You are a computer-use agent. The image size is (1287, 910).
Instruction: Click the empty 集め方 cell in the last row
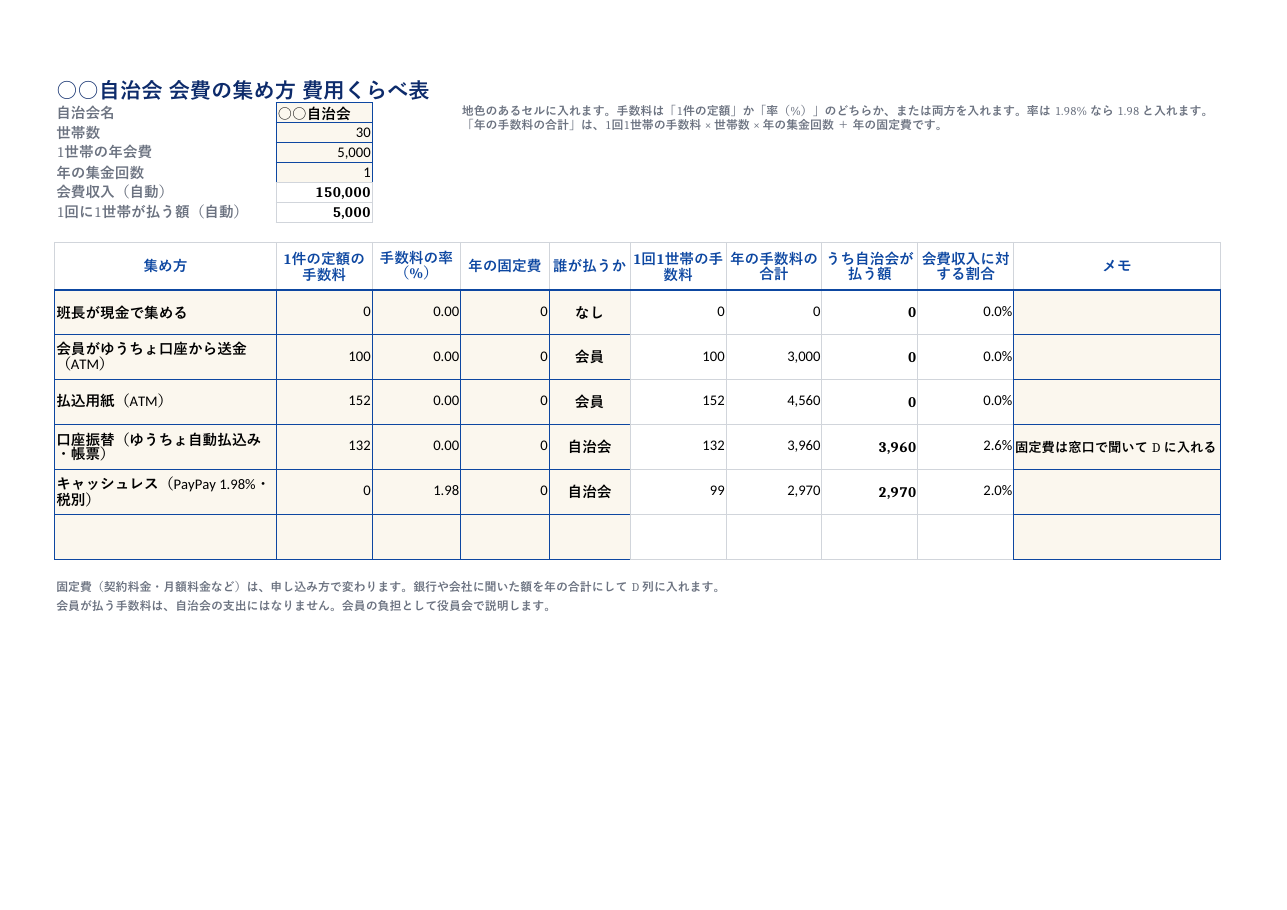point(165,537)
